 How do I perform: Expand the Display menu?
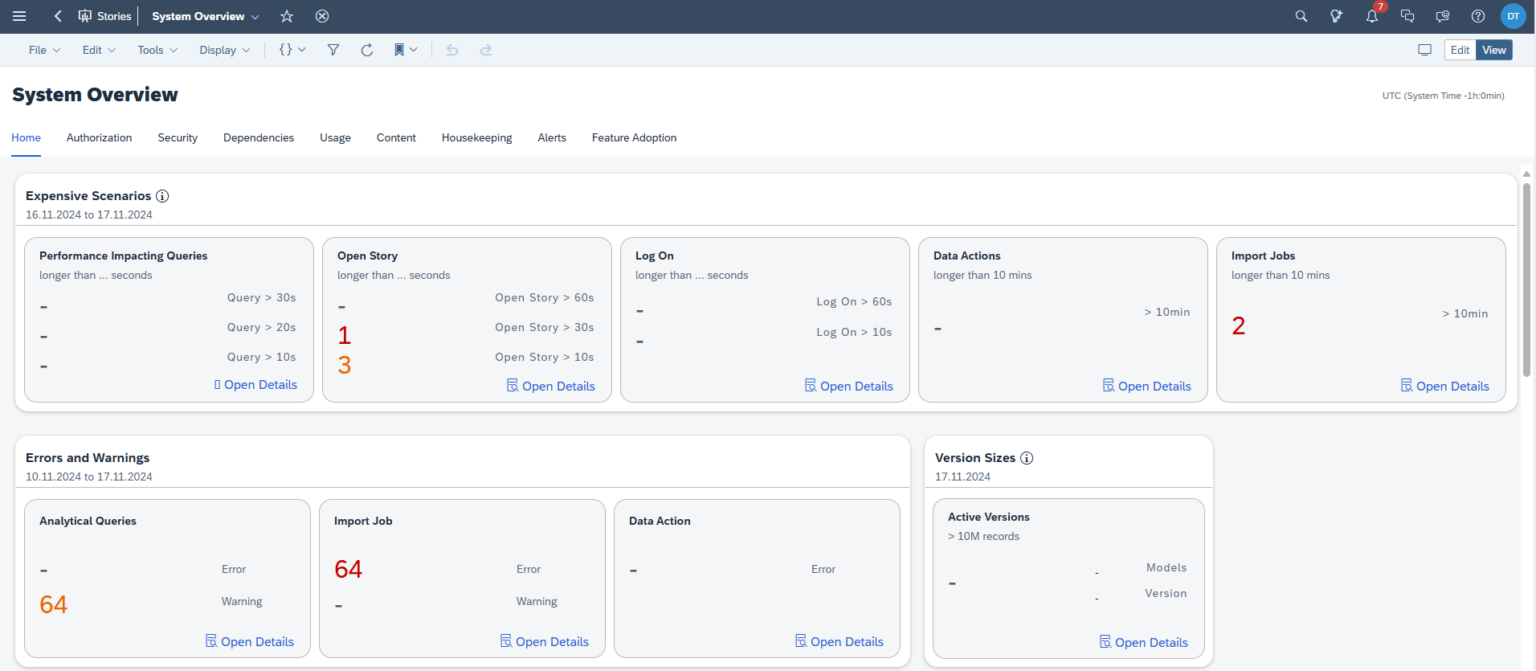click(223, 49)
